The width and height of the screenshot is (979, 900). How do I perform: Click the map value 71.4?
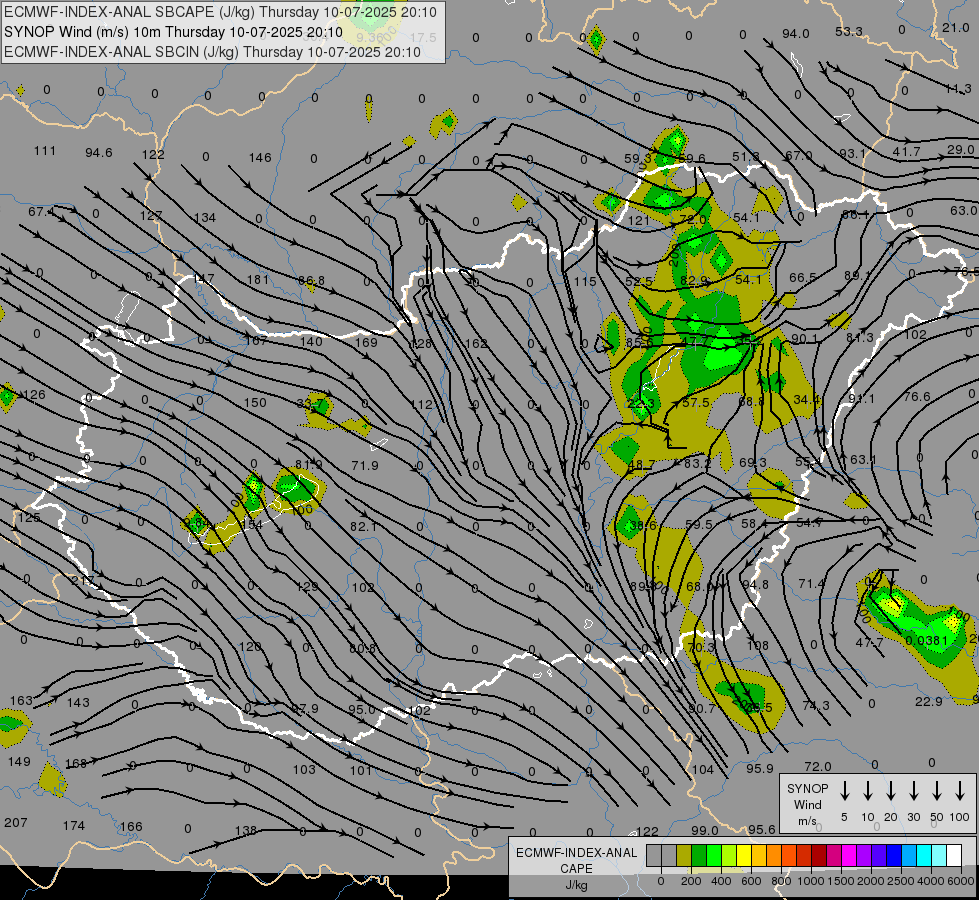(x=812, y=583)
